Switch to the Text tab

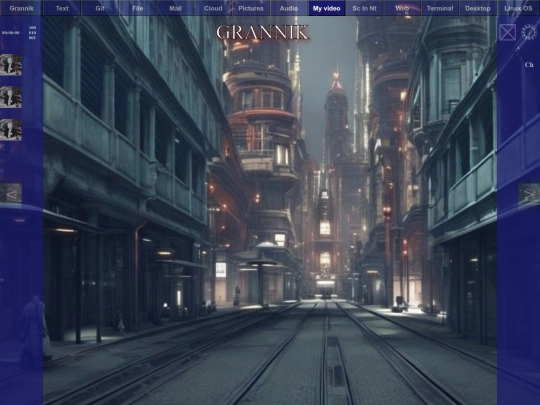pyautogui.click(x=62, y=8)
